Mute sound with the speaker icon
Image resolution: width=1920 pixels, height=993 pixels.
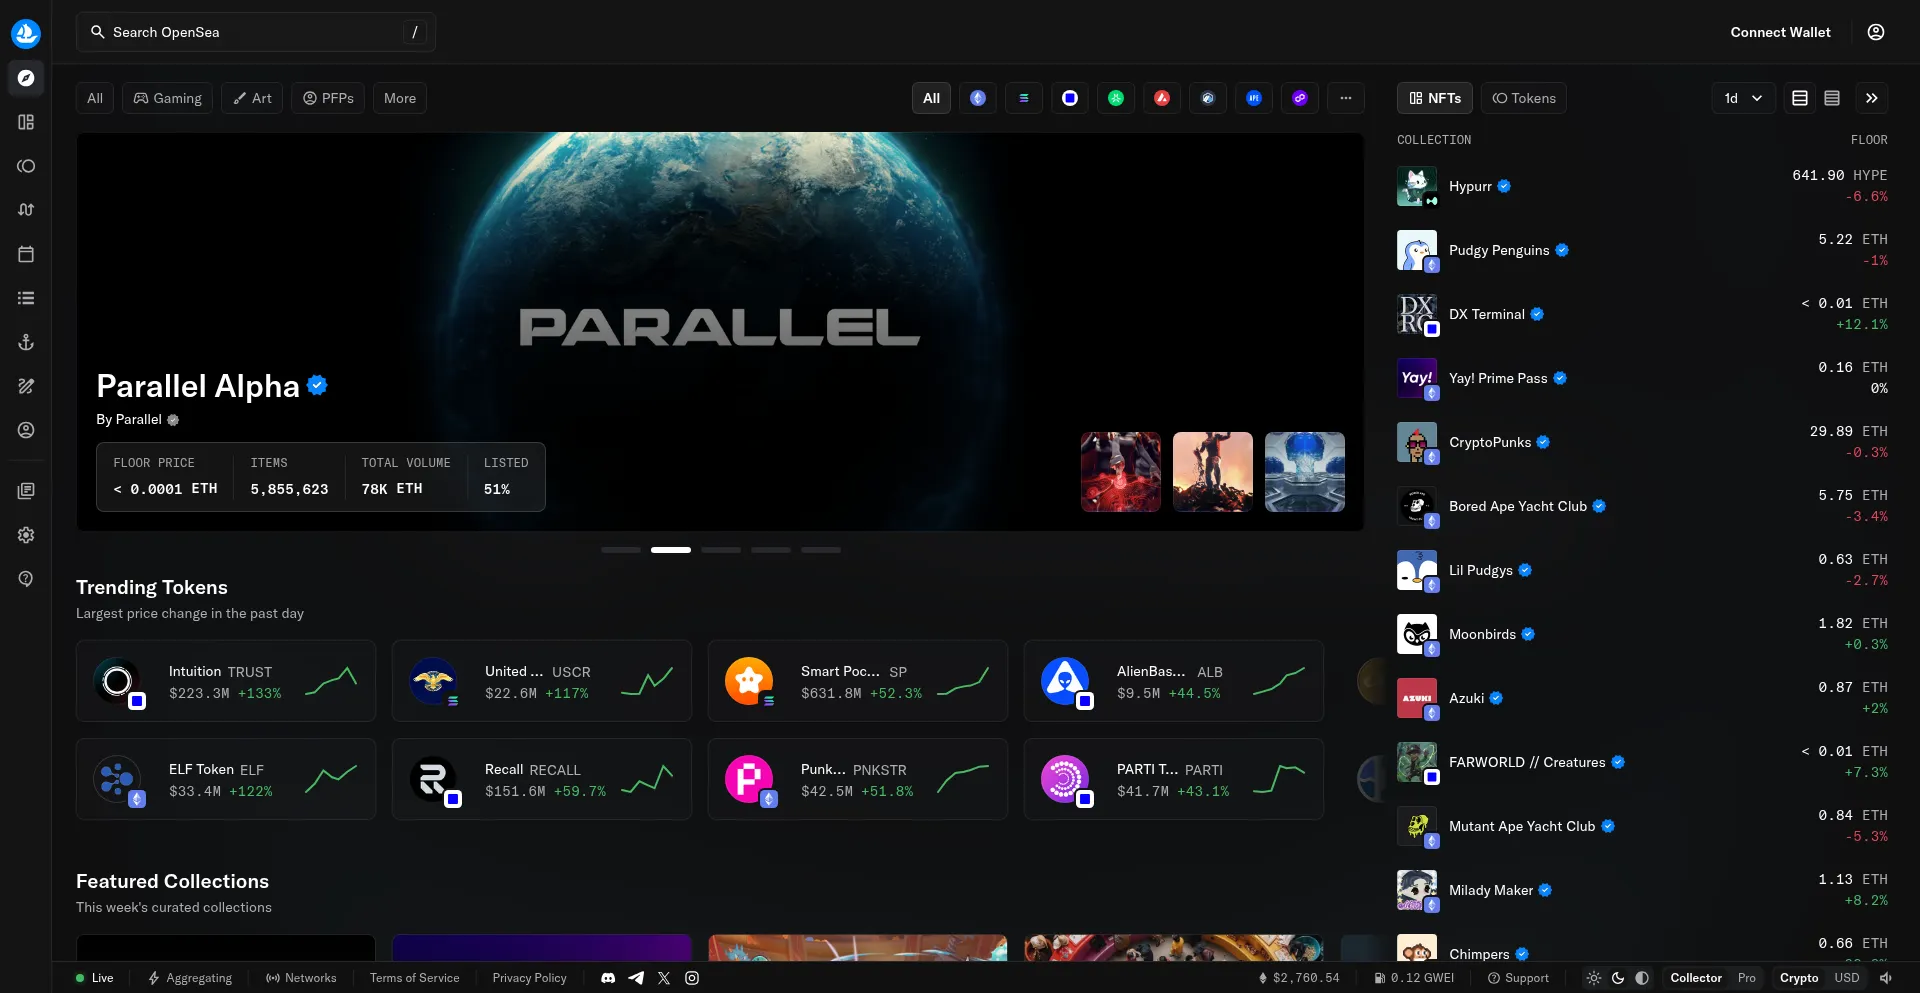point(1886,978)
